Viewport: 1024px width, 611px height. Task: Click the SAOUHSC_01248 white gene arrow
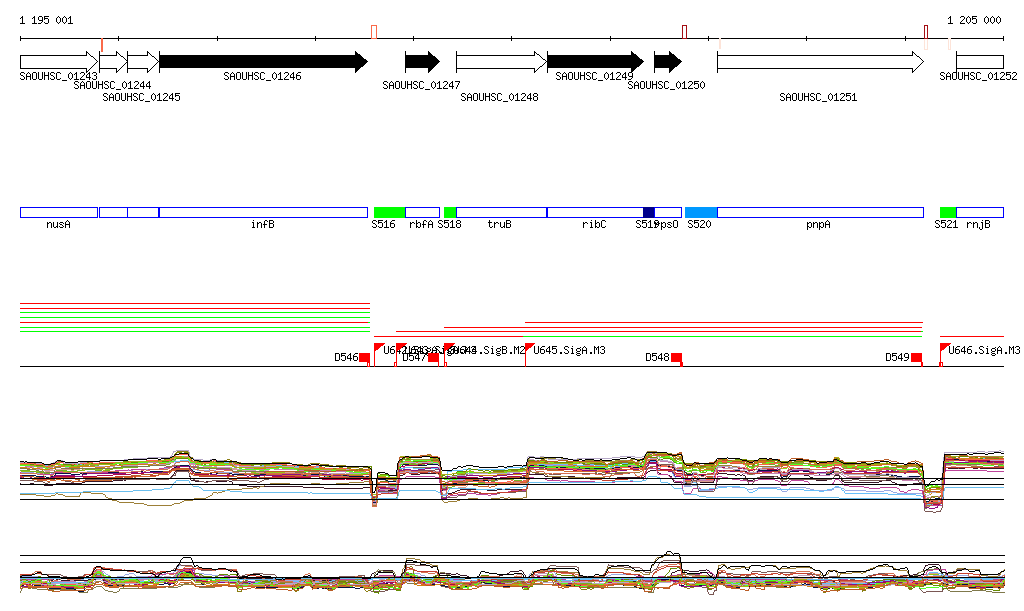(x=500, y=62)
